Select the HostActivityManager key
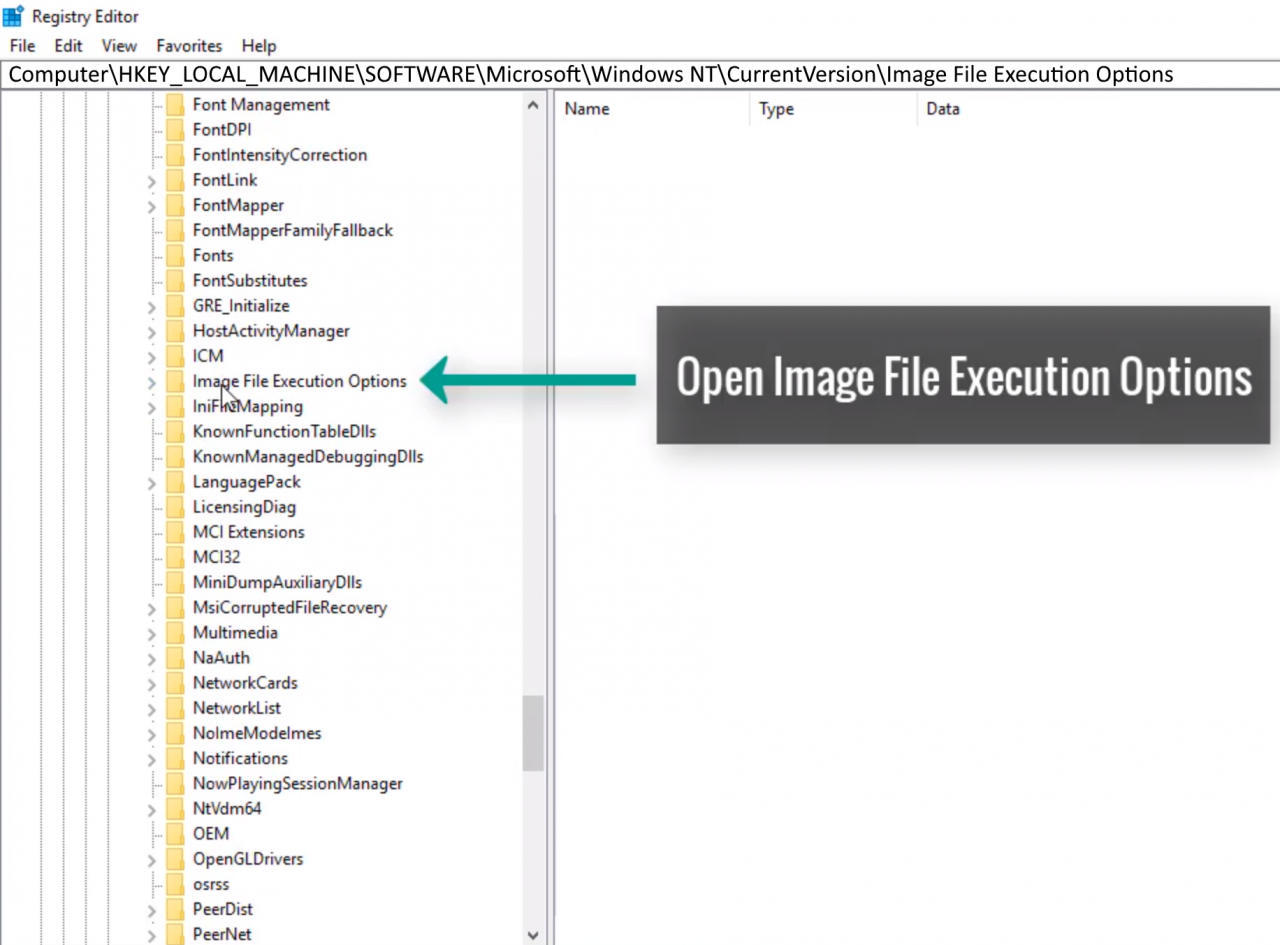The width and height of the screenshot is (1280, 945). (271, 331)
